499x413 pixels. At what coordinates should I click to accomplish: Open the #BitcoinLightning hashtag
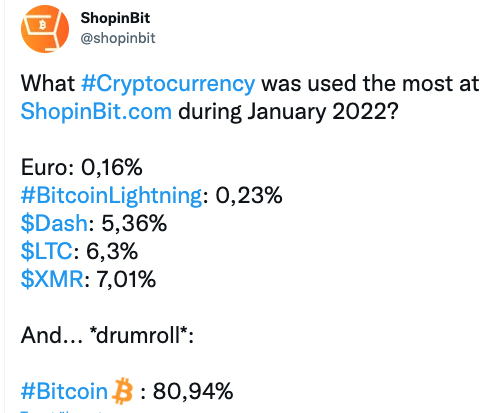pos(111,196)
